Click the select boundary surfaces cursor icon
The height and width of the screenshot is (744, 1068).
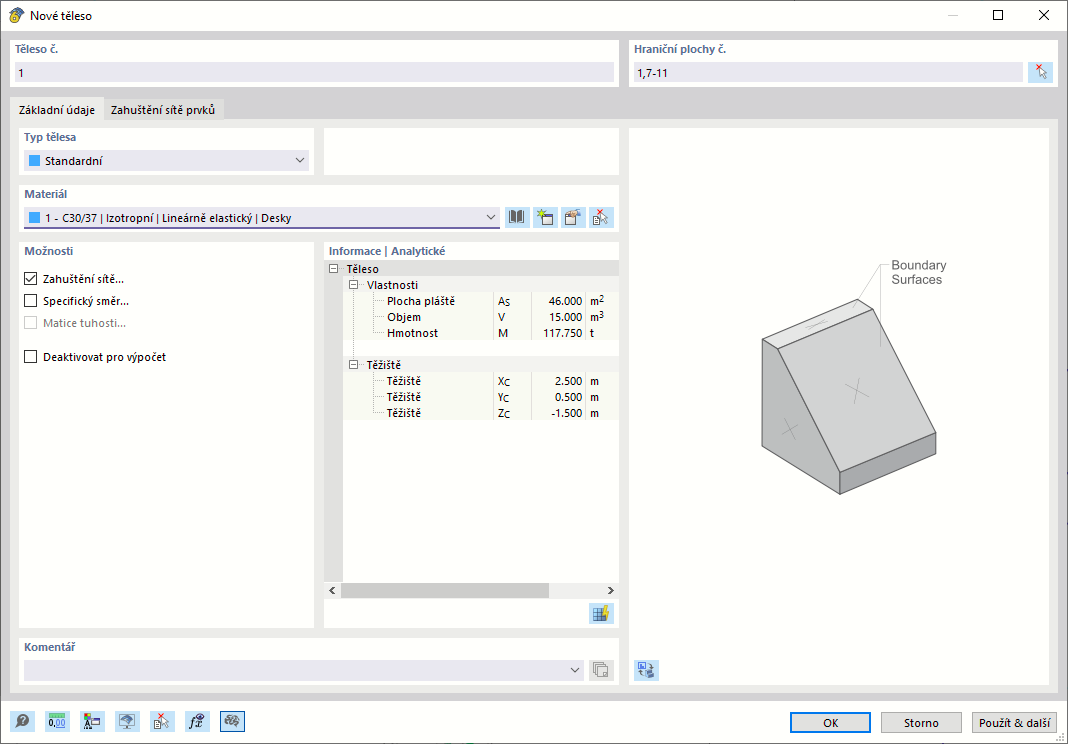click(x=1040, y=72)
